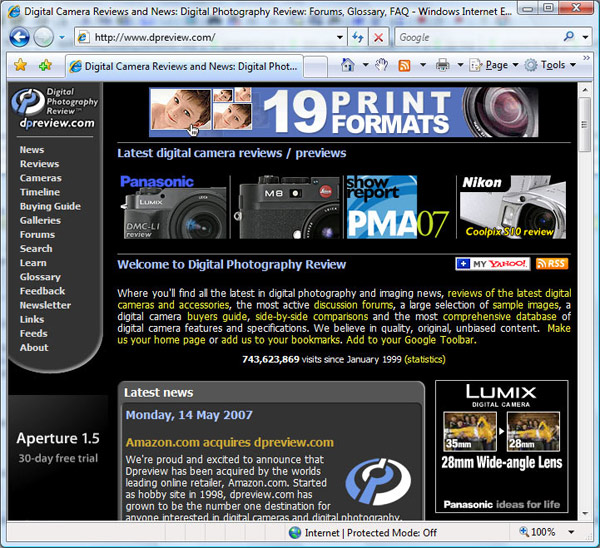600x548 pixels.
Task: Click the red Stop loading icon
Action: click(378, 38)
